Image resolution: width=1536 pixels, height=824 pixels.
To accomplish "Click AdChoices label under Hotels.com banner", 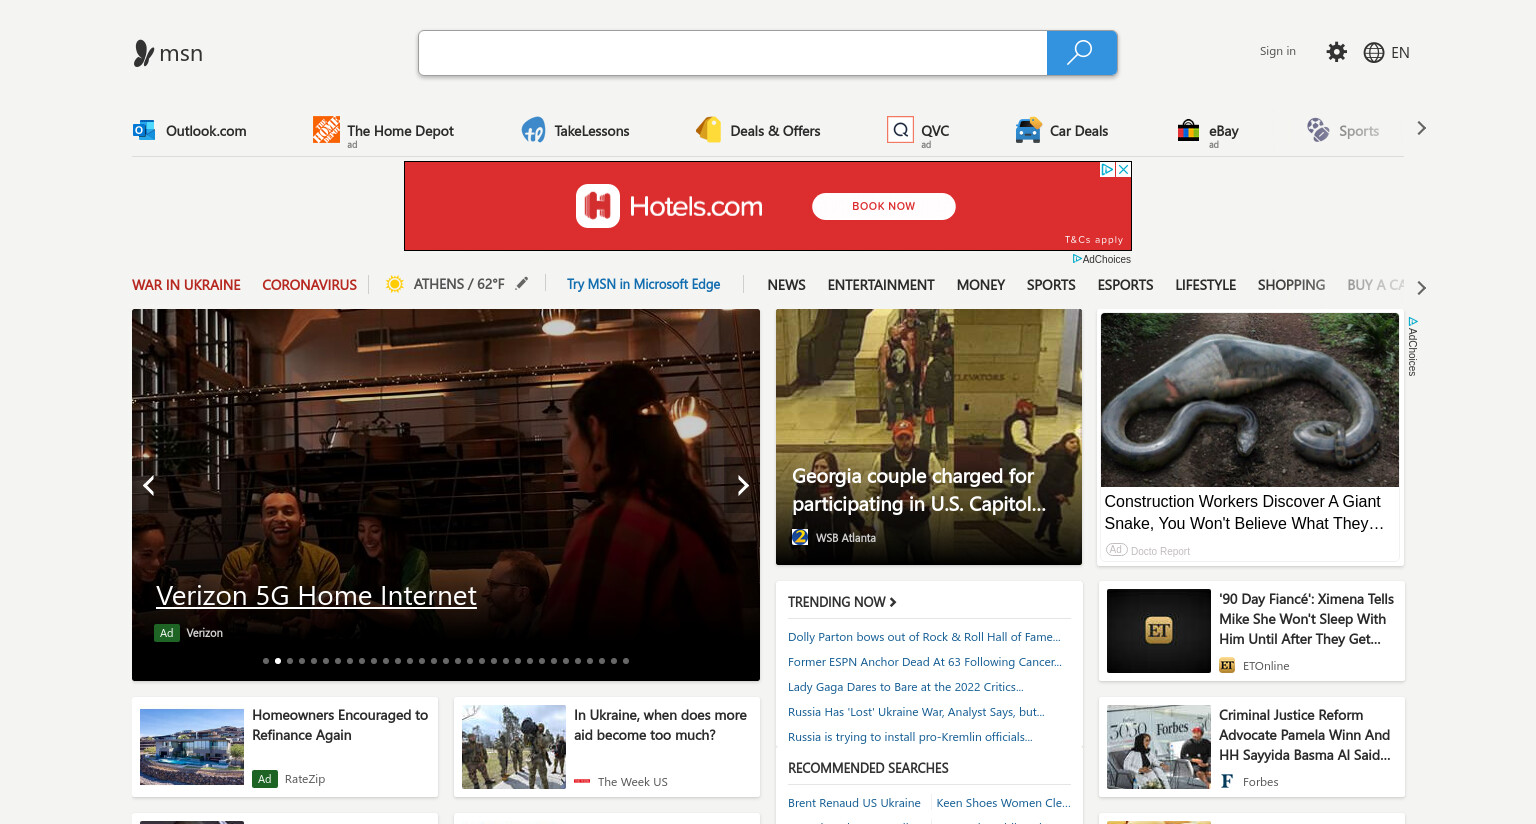I will coord(1102,259).
